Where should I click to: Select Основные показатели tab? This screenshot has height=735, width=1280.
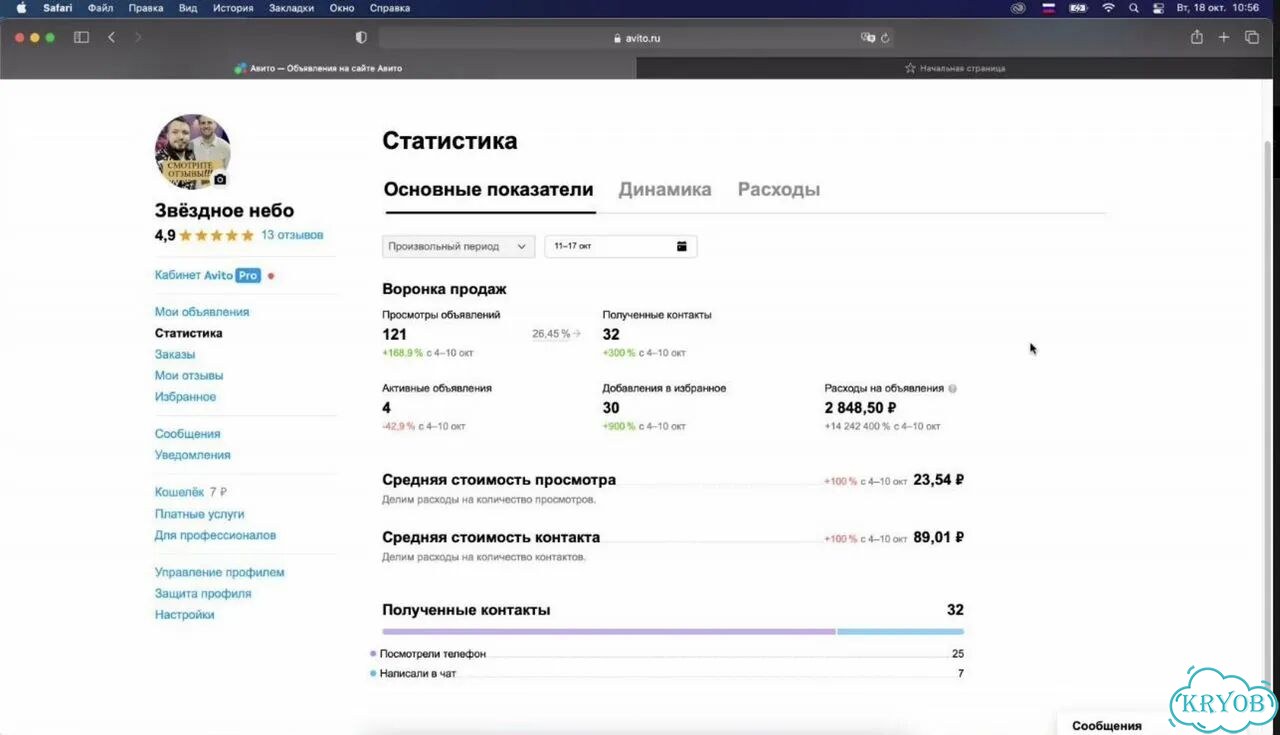[489, 190]
